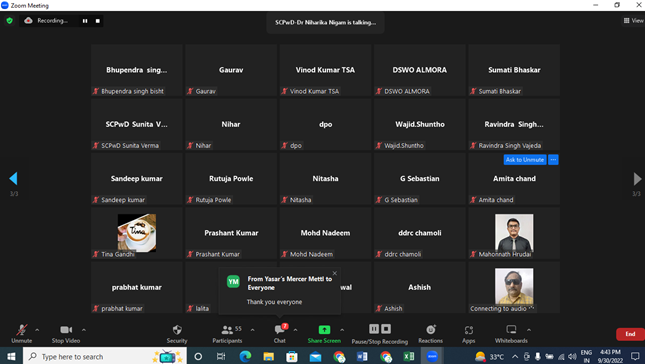Screen dimensions: 645x364
Task: Open the Participants panel
Action: (227, 334)
